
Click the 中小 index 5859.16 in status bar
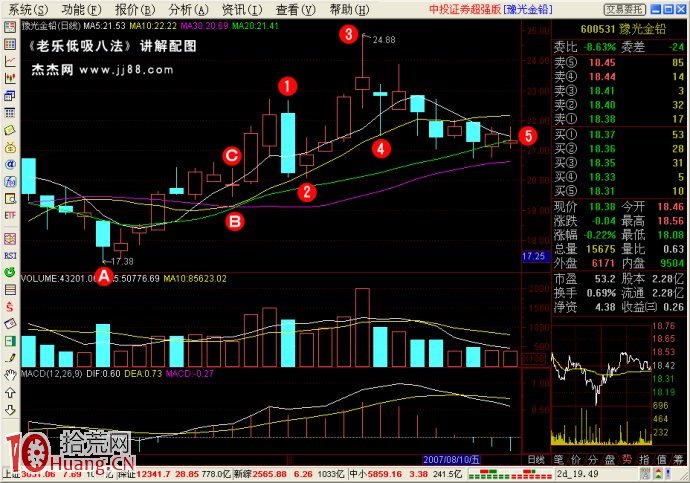point(385,474)
